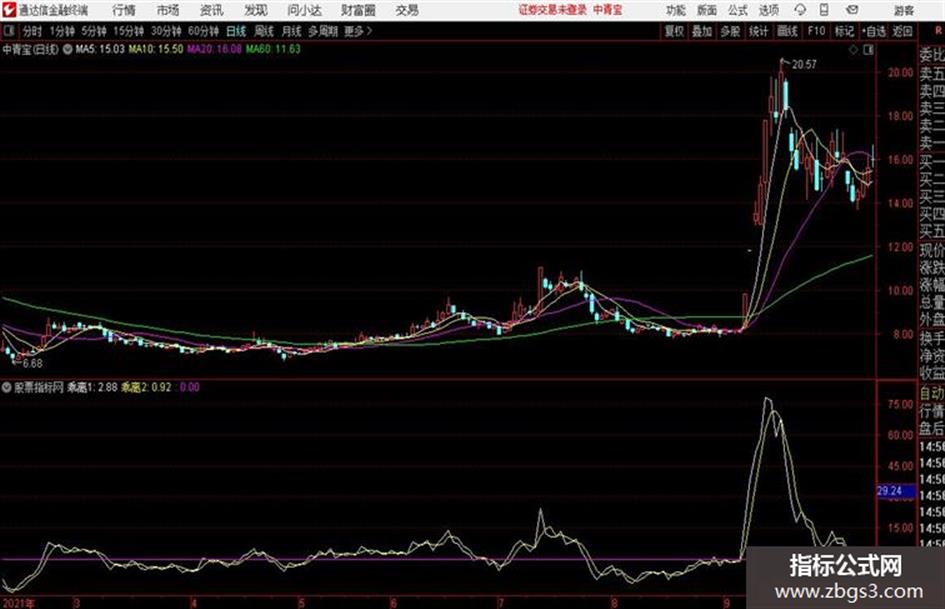Open the 行情 menu
The image size is (945, 609).
(124, 10)
